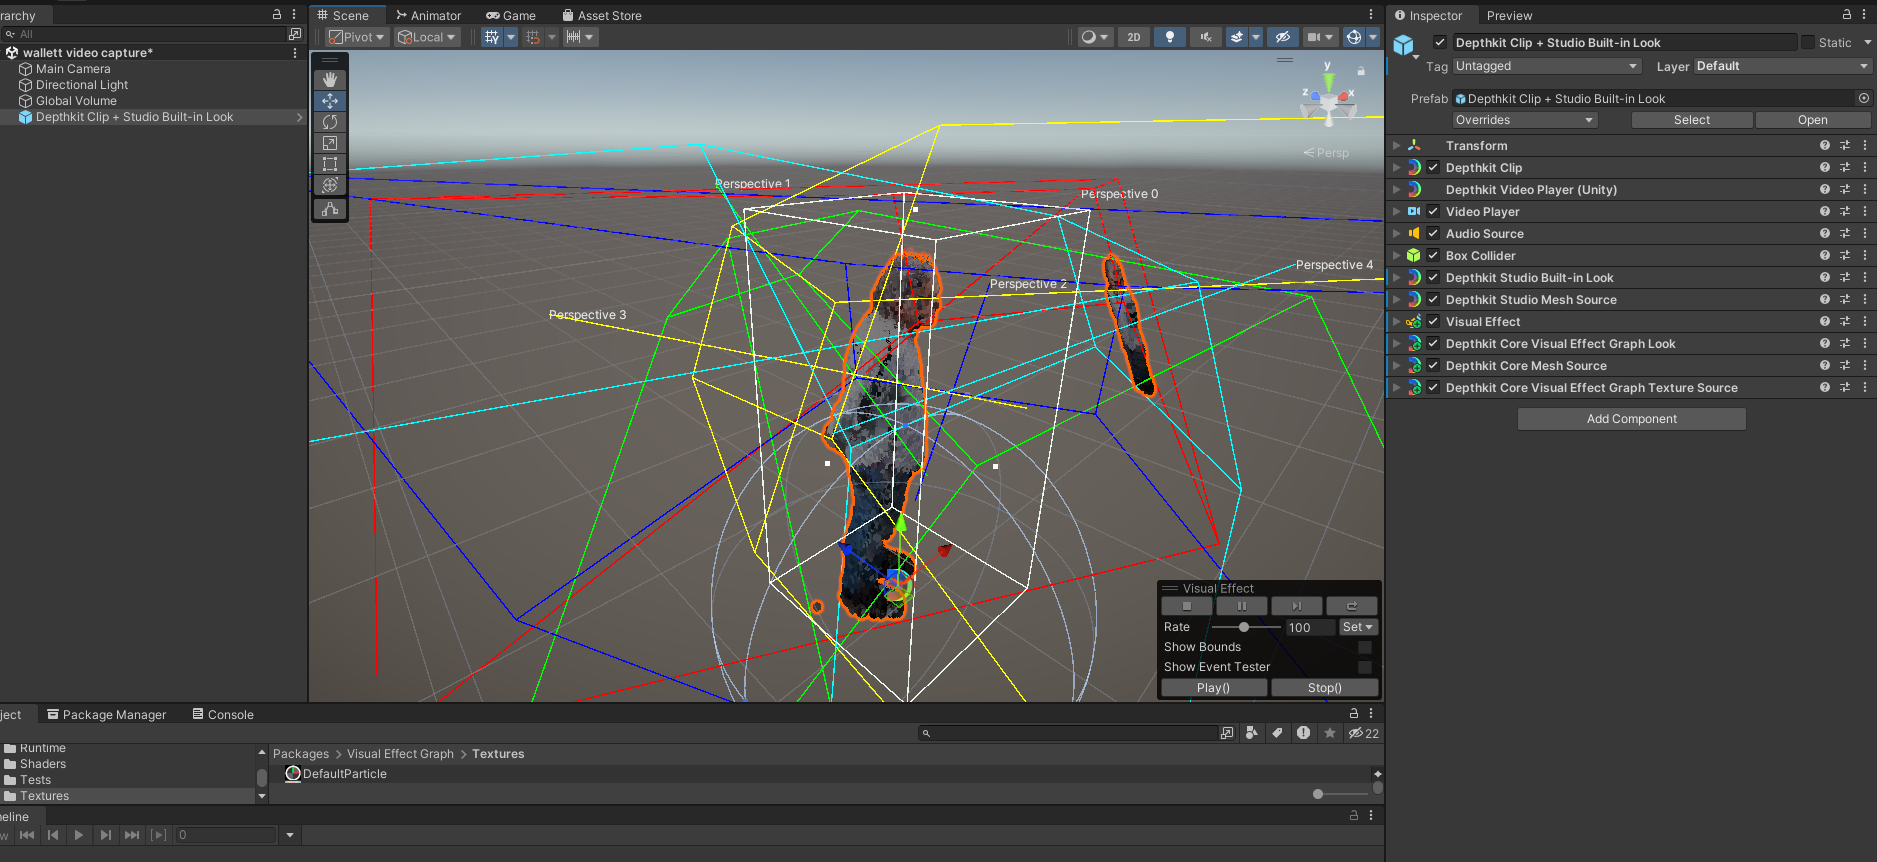Toggle scene lighting lightbulb icon

click(1169, 37)
